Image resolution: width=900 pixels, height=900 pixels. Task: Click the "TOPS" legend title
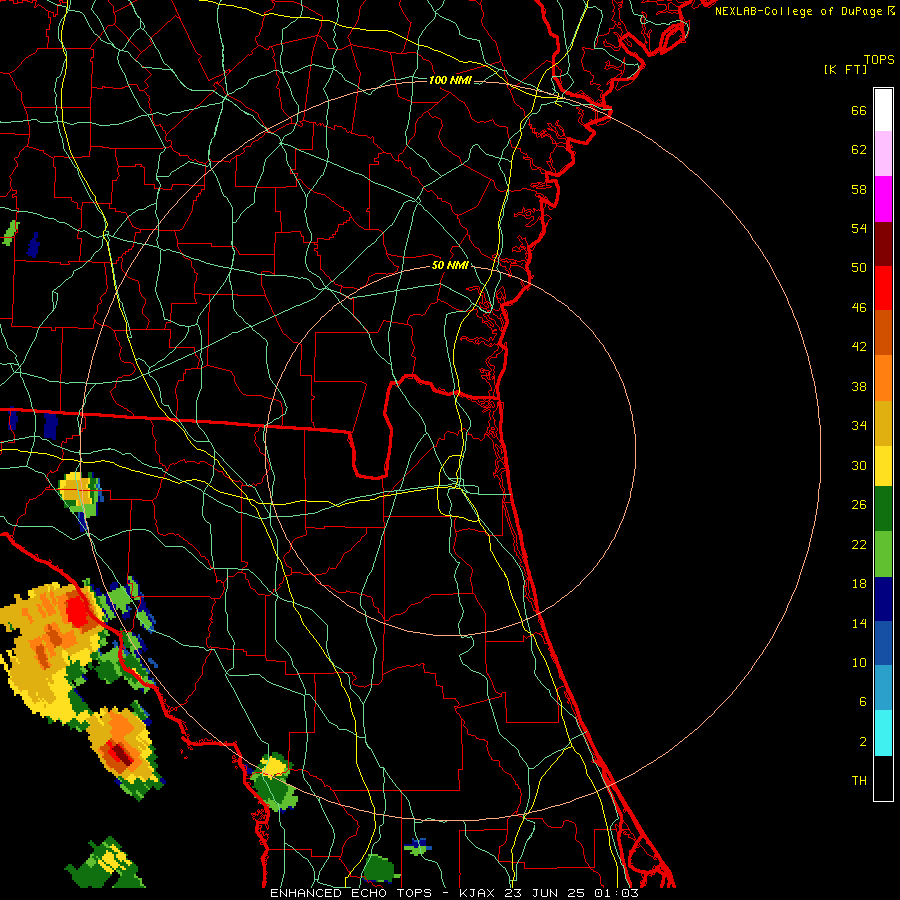(879, 60)
